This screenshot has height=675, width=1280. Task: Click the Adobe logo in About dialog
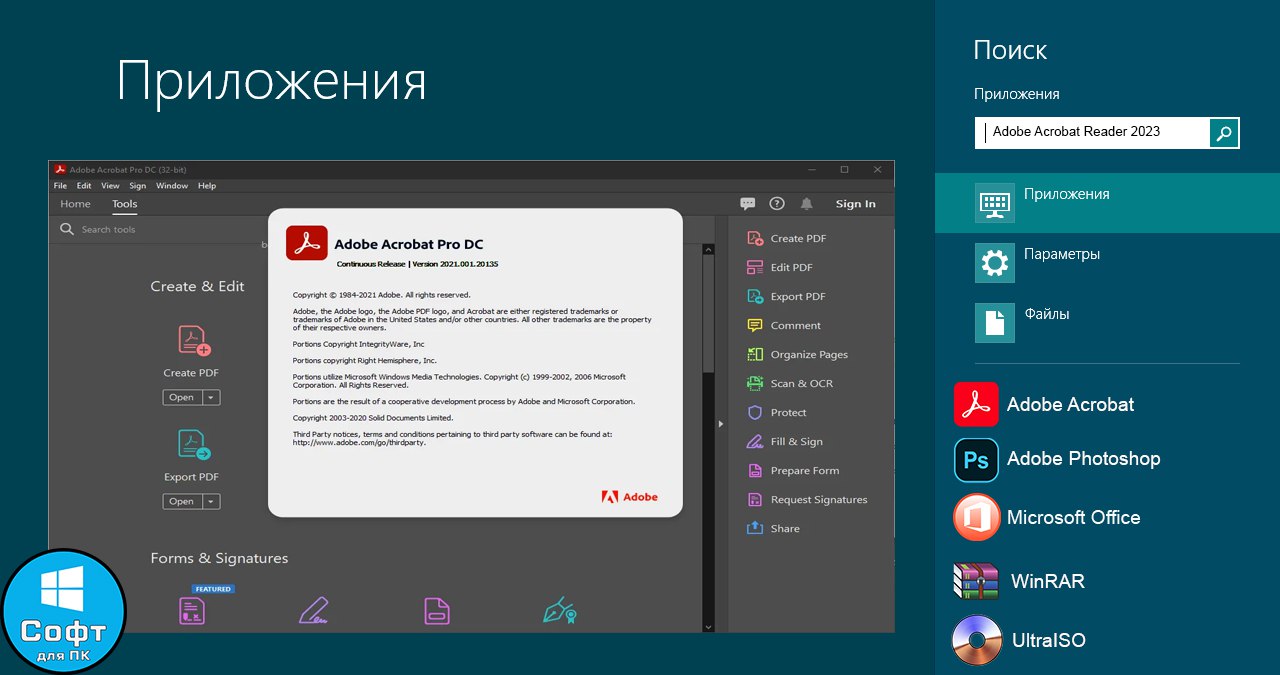click(629, 497)
